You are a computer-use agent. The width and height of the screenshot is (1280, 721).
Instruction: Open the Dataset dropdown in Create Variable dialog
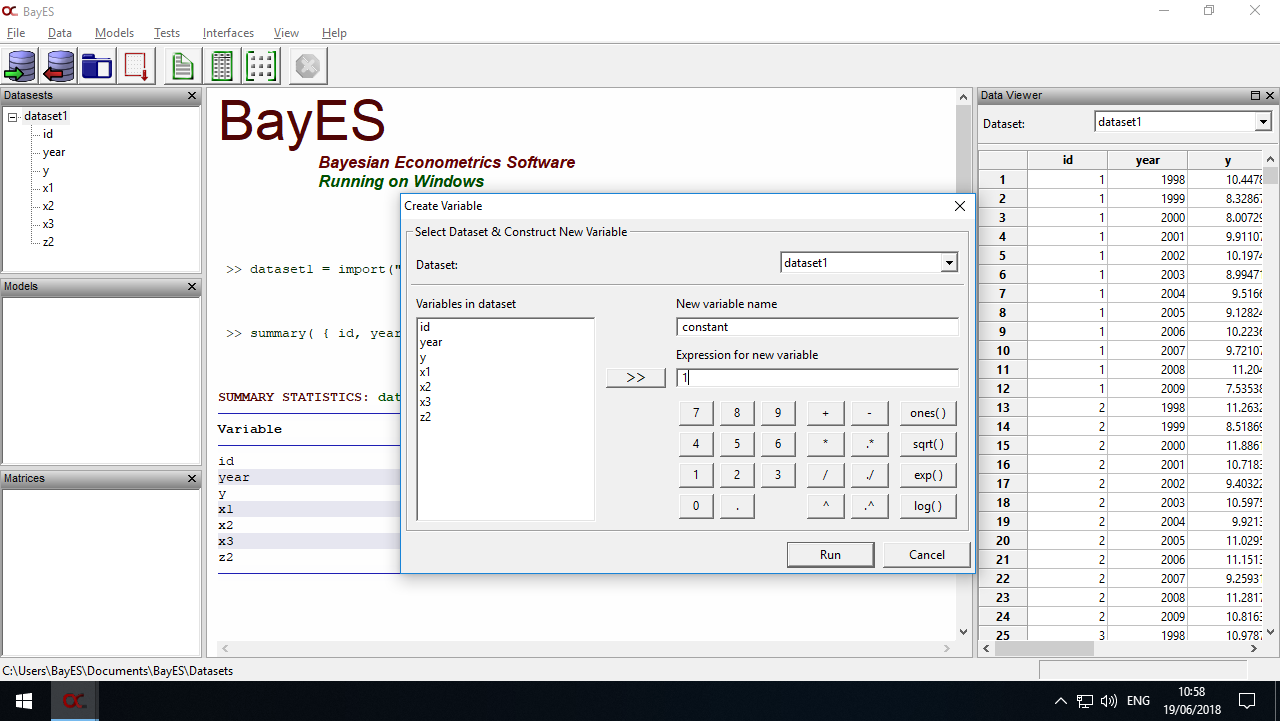pos(949,263)
